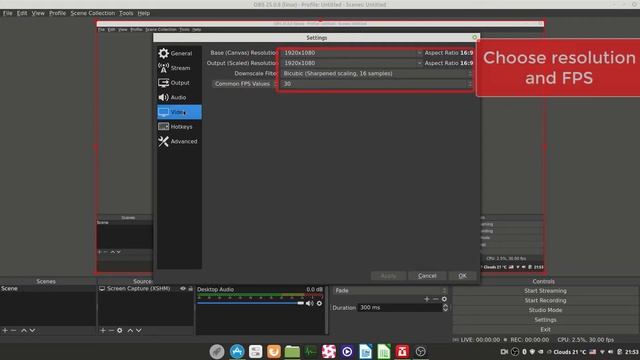640x360 pixels.
Task: Remove the scene transition with minus icon
Action: (436, 299)
